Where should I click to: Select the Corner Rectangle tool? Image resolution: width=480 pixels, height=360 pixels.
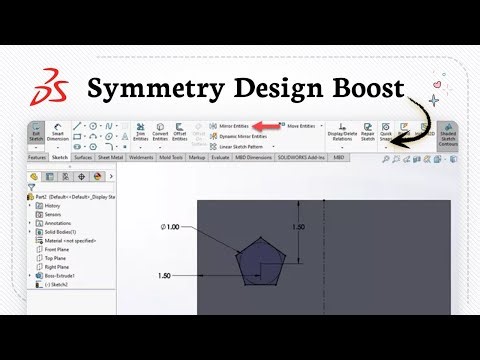77,136
